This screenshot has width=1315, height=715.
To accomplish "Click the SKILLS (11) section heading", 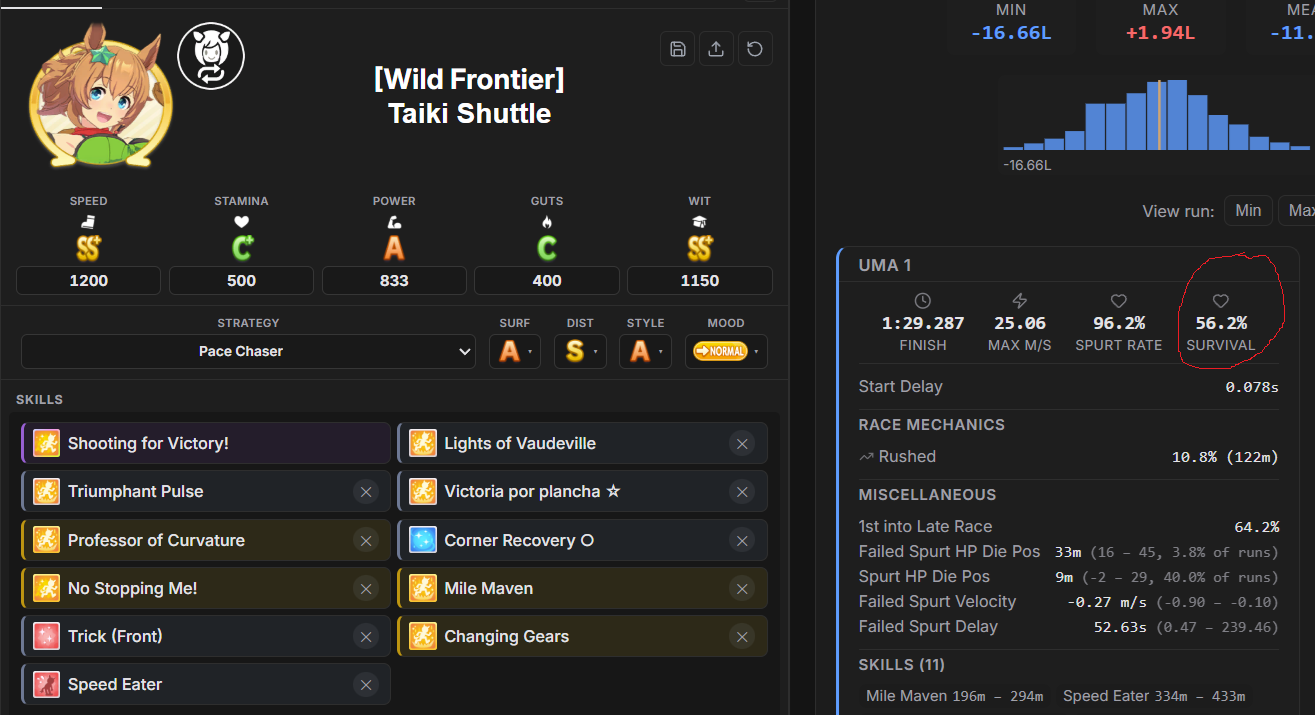I will coord(900,665).
